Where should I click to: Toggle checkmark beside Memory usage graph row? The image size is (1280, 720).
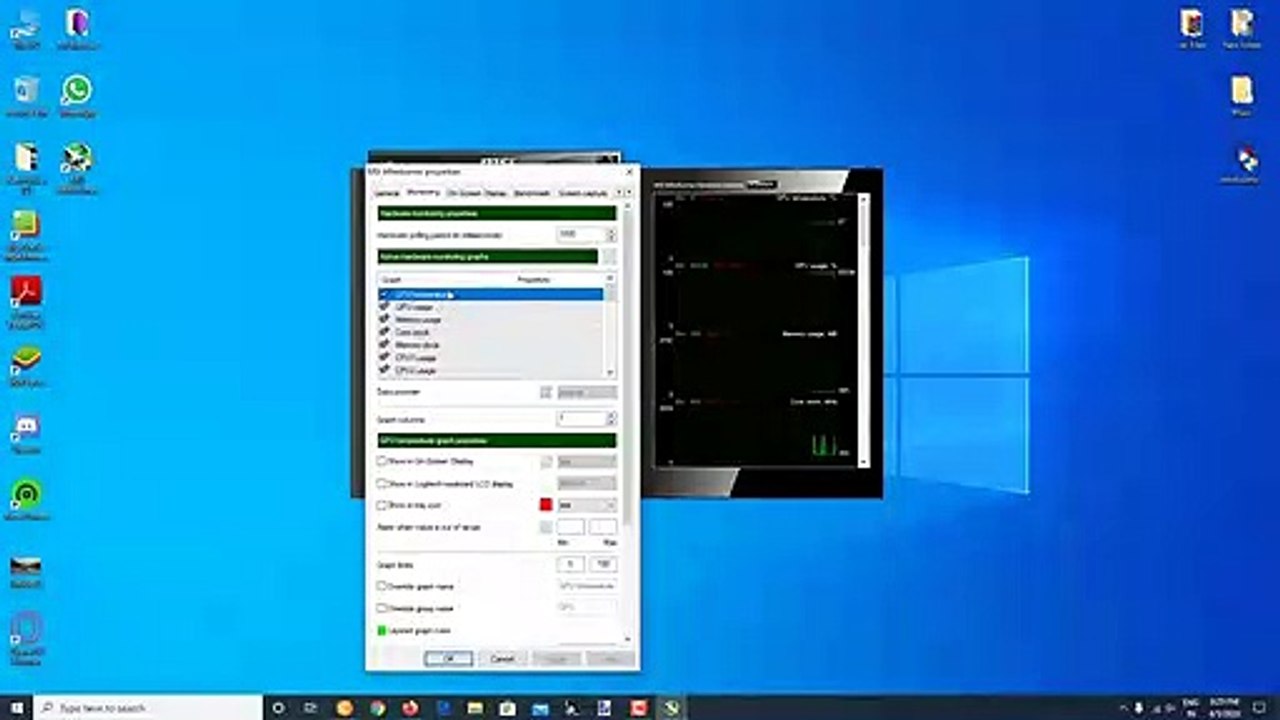coord(385,319)
